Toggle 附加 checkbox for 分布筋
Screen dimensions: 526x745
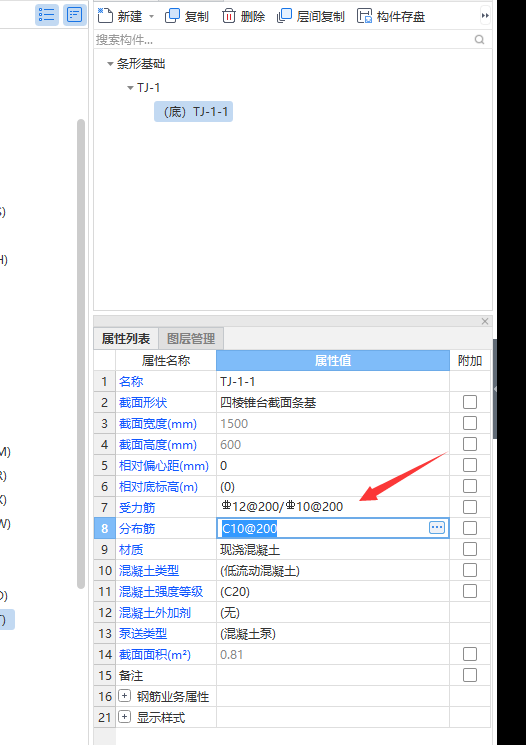(469, 527)
